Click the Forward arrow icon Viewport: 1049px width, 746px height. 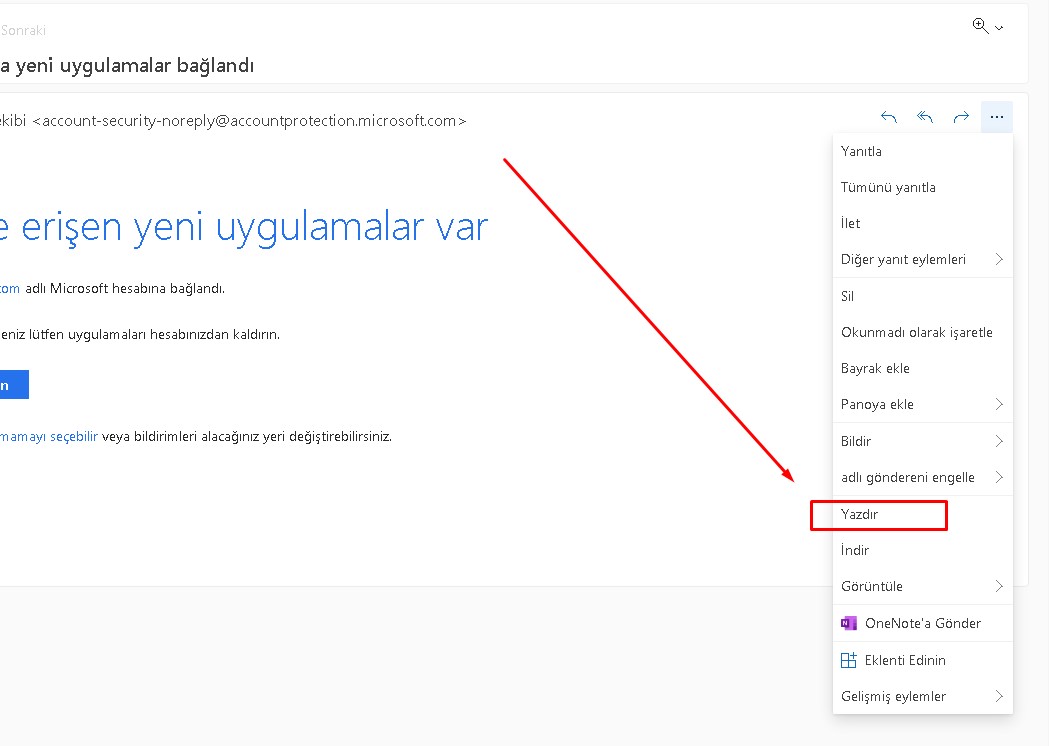coord(961,117)
